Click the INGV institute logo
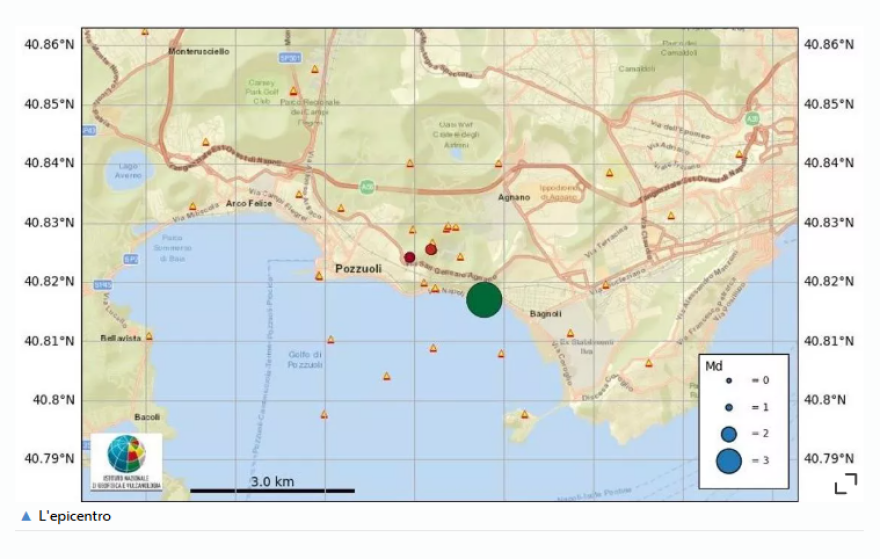Viewport: 880px width, 559px height. [126, 461]
